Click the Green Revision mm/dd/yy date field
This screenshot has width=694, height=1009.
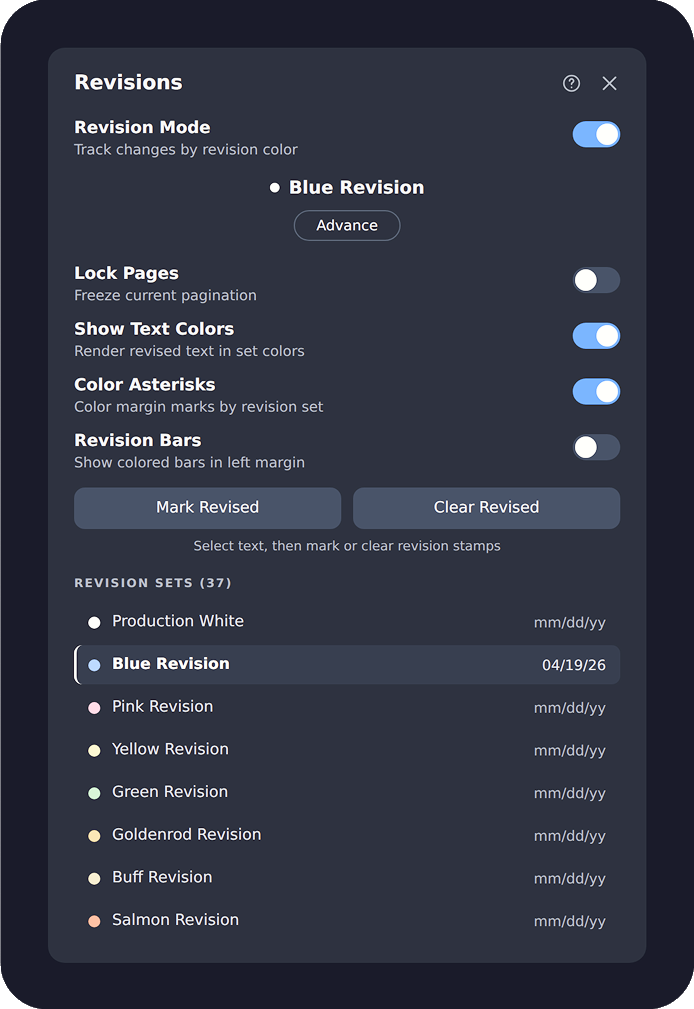tap(570, 793)
